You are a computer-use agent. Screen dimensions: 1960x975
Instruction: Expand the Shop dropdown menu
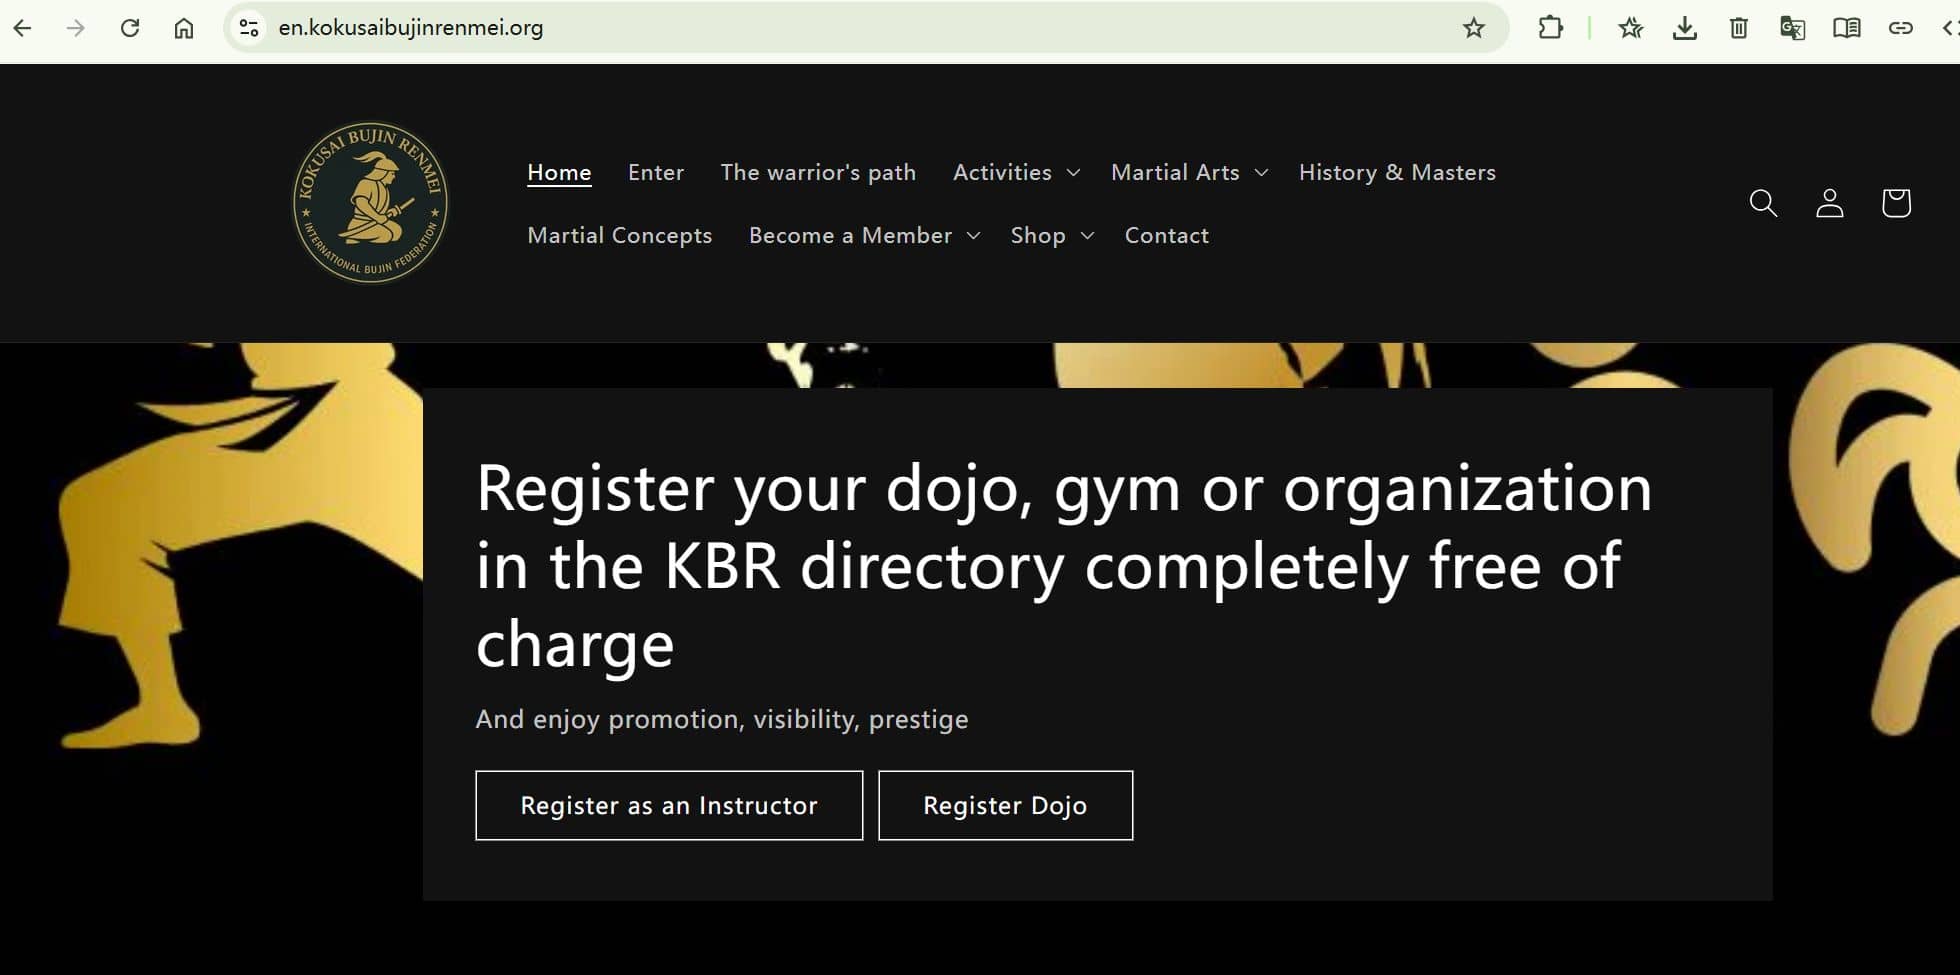(1052, 235)
